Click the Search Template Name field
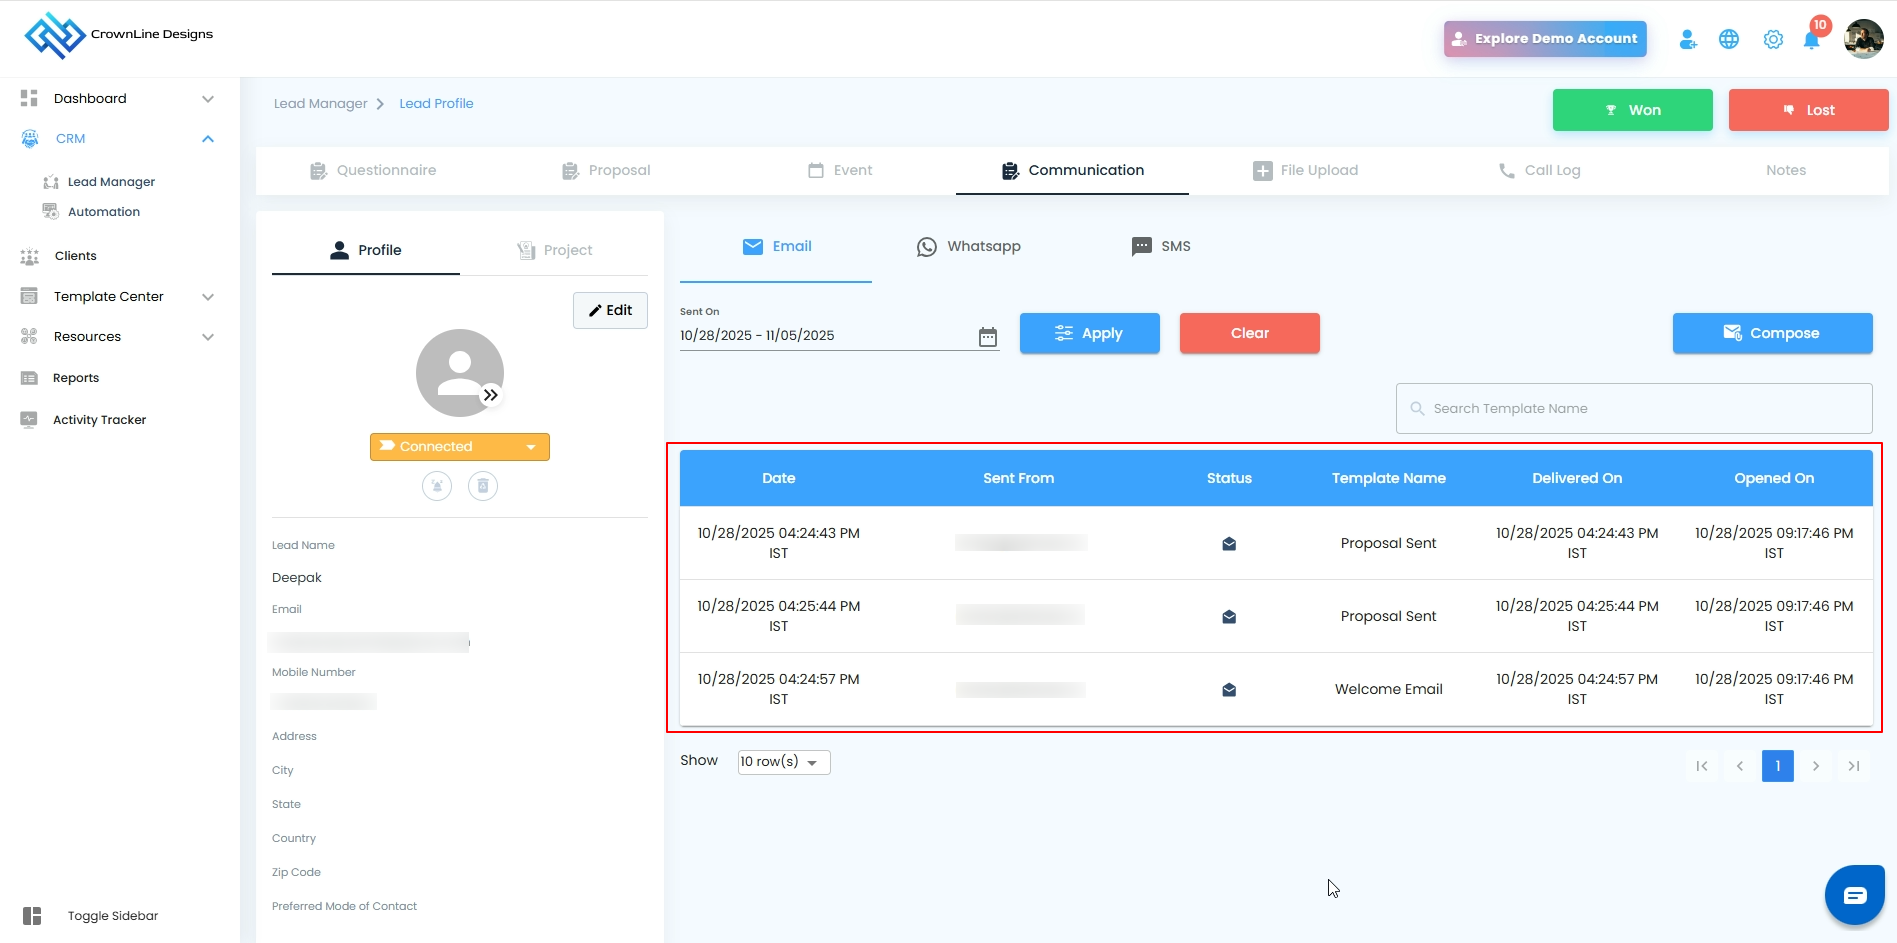 pyautogui.click(x=1634, y=409)
